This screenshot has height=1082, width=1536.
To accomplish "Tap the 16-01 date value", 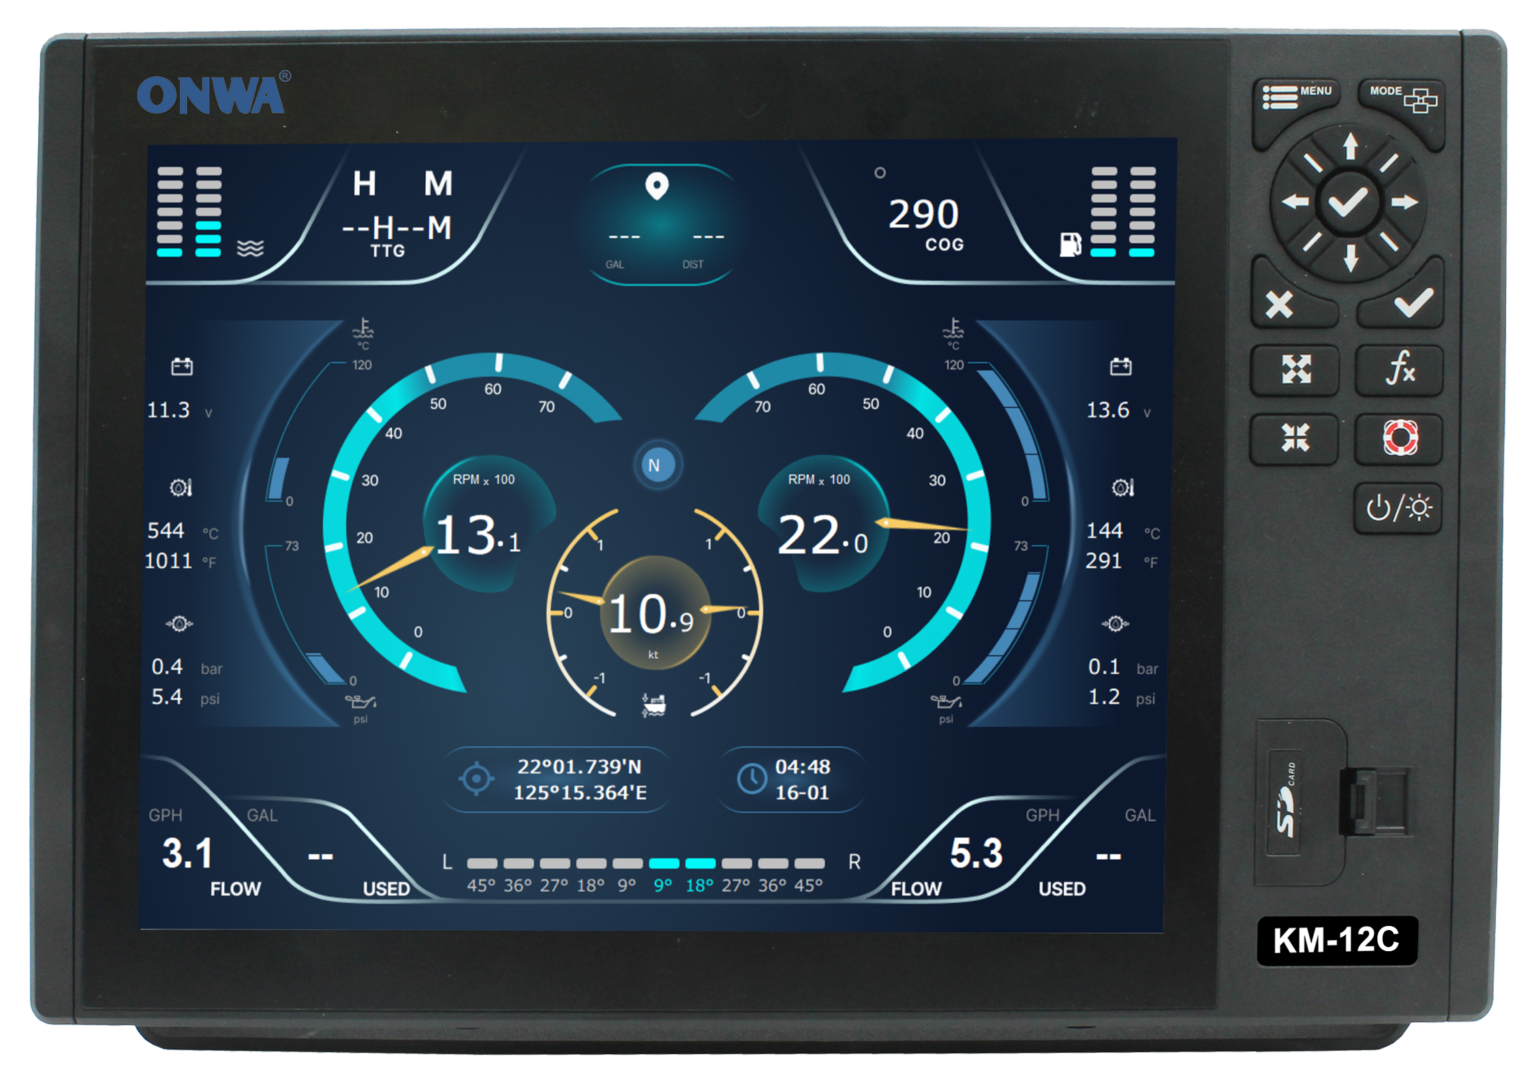I will tap(802, 792).
